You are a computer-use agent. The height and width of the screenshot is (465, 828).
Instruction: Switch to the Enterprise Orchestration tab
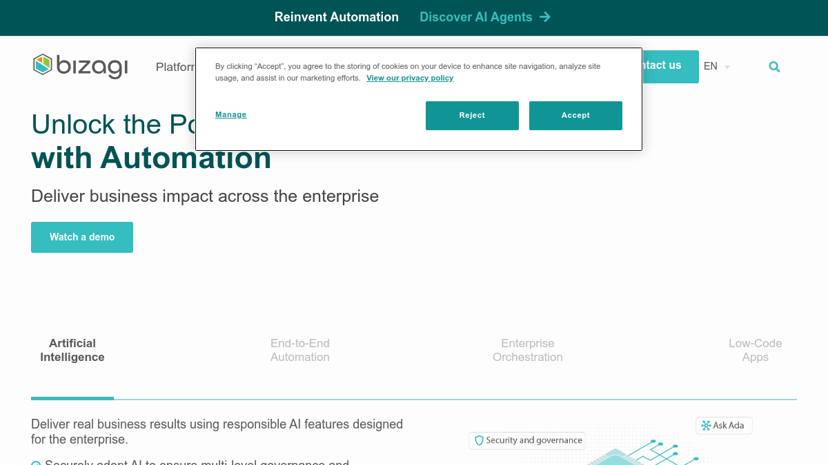pyautogui.click(x=528, y=350)
